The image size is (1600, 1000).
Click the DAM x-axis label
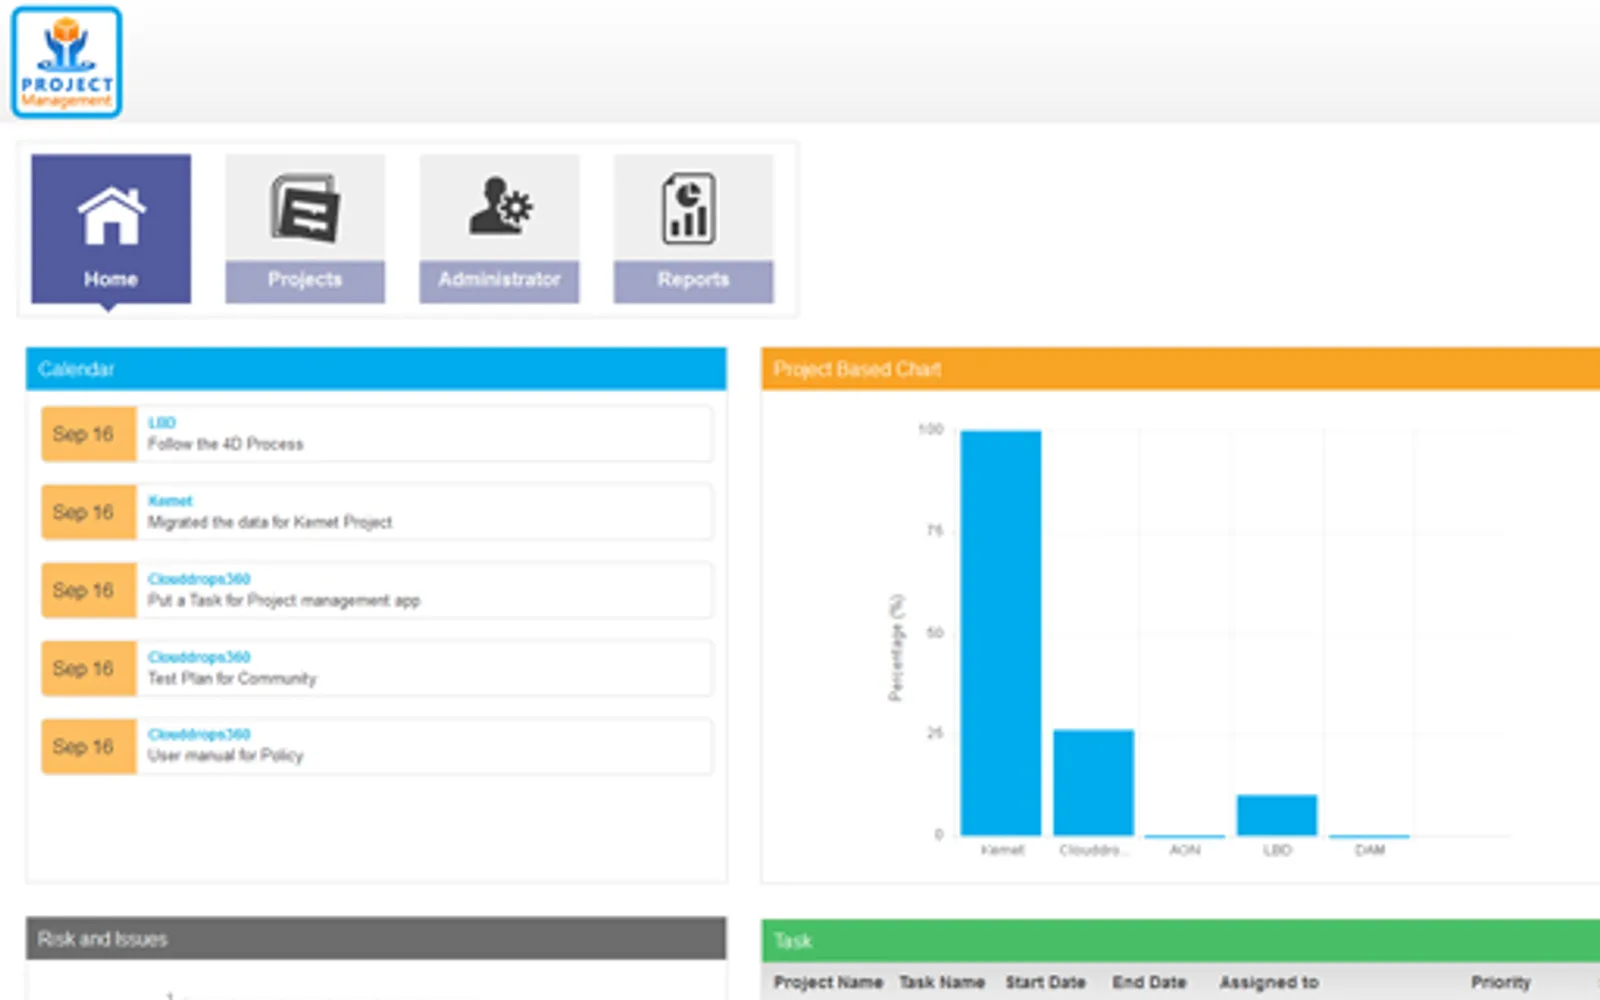pyautogui.click(x=1370, y=850)
